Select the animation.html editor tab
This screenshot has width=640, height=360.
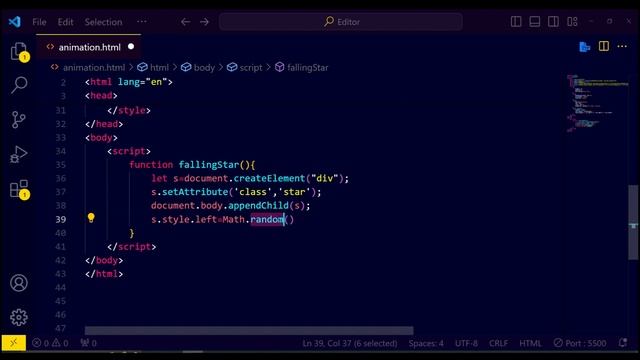click(89, 47)
